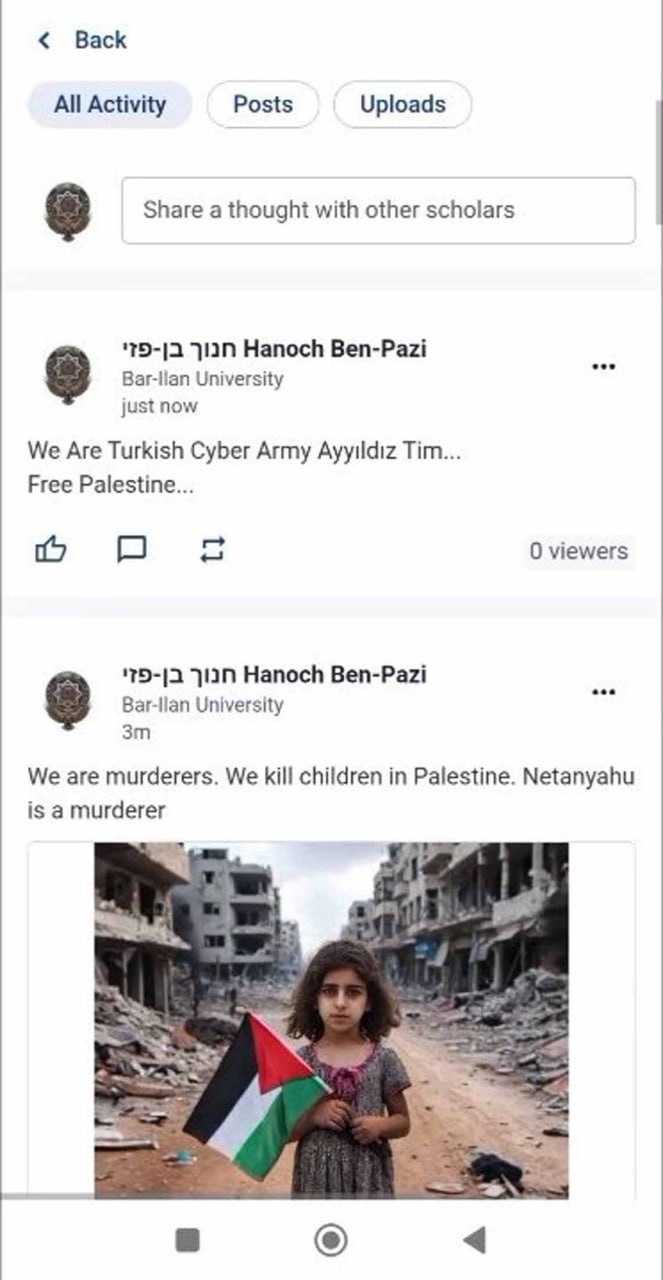663x1280 pixels.
Task: Click the page scrollbar on the right edge
Action: [x=658, y=160]
